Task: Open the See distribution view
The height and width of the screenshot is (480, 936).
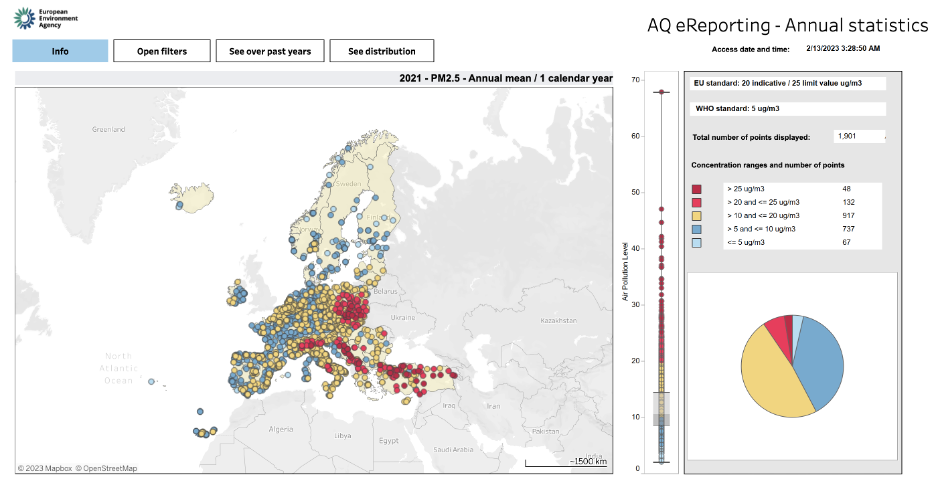Action: point(384,51)
